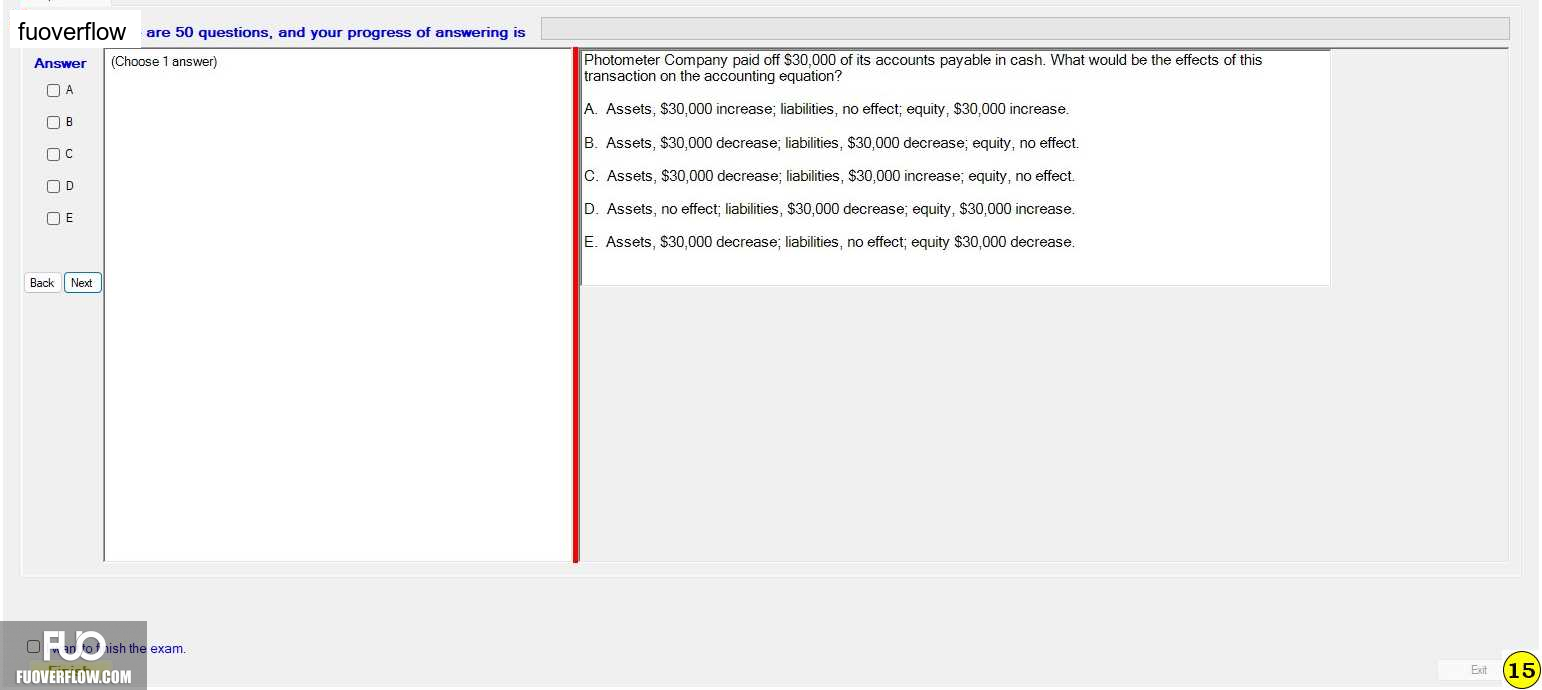Click the '50 questions' progress label
Viewport: 1542px width, 690px height.
point(335,32)
